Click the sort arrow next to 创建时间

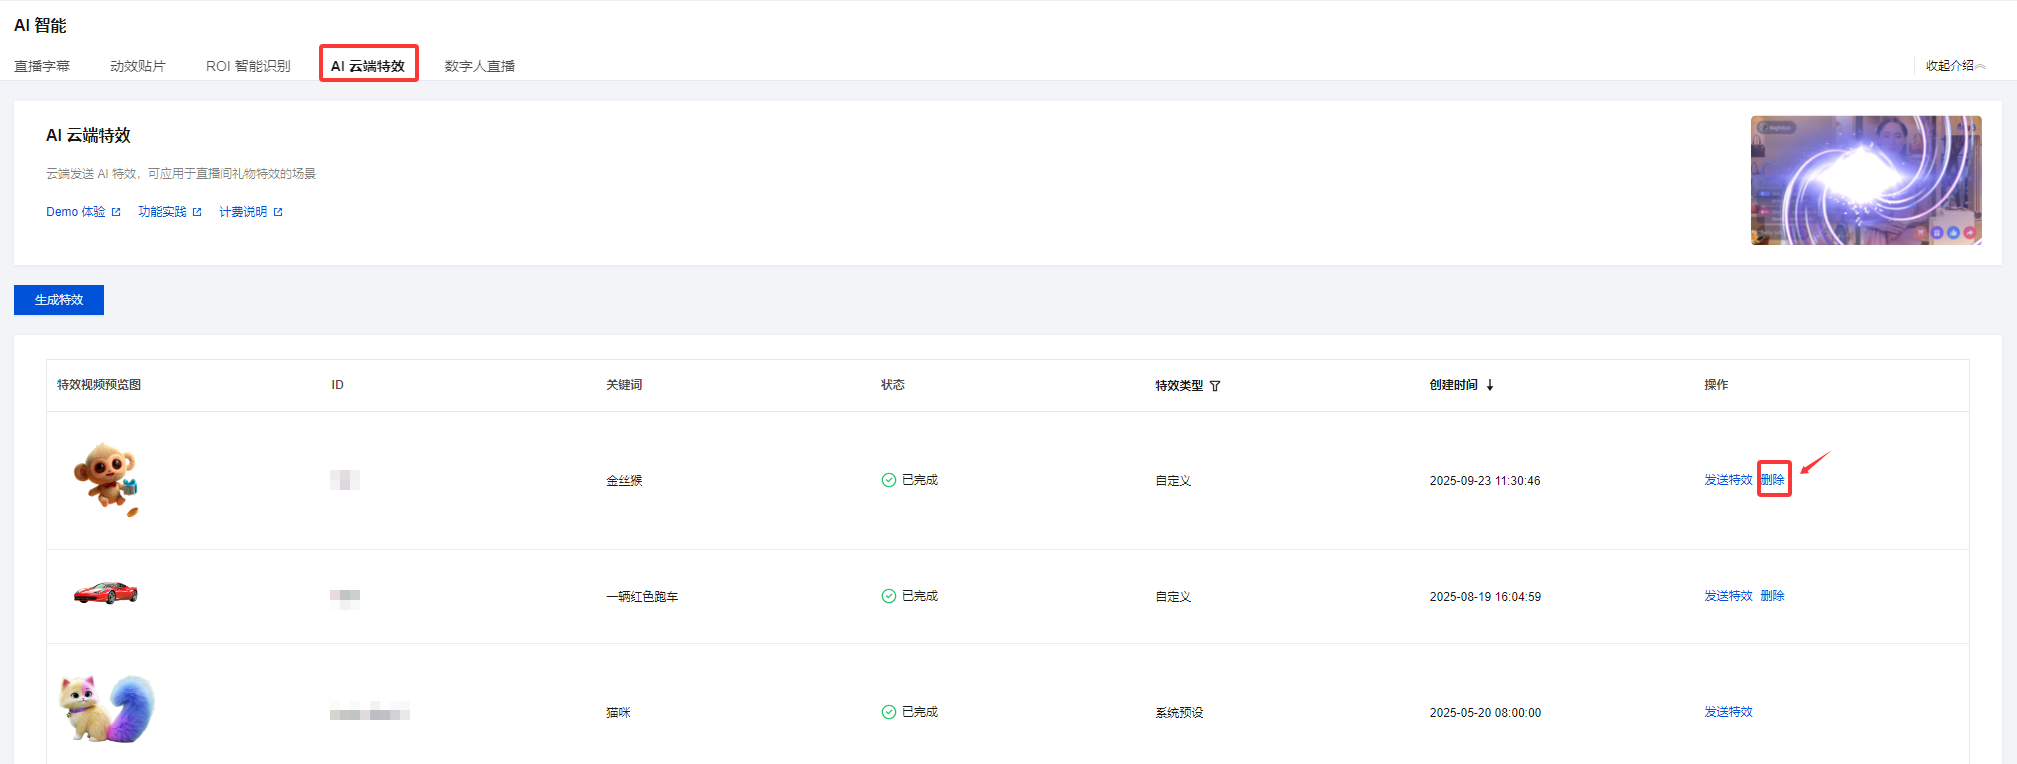[1490, 385]
